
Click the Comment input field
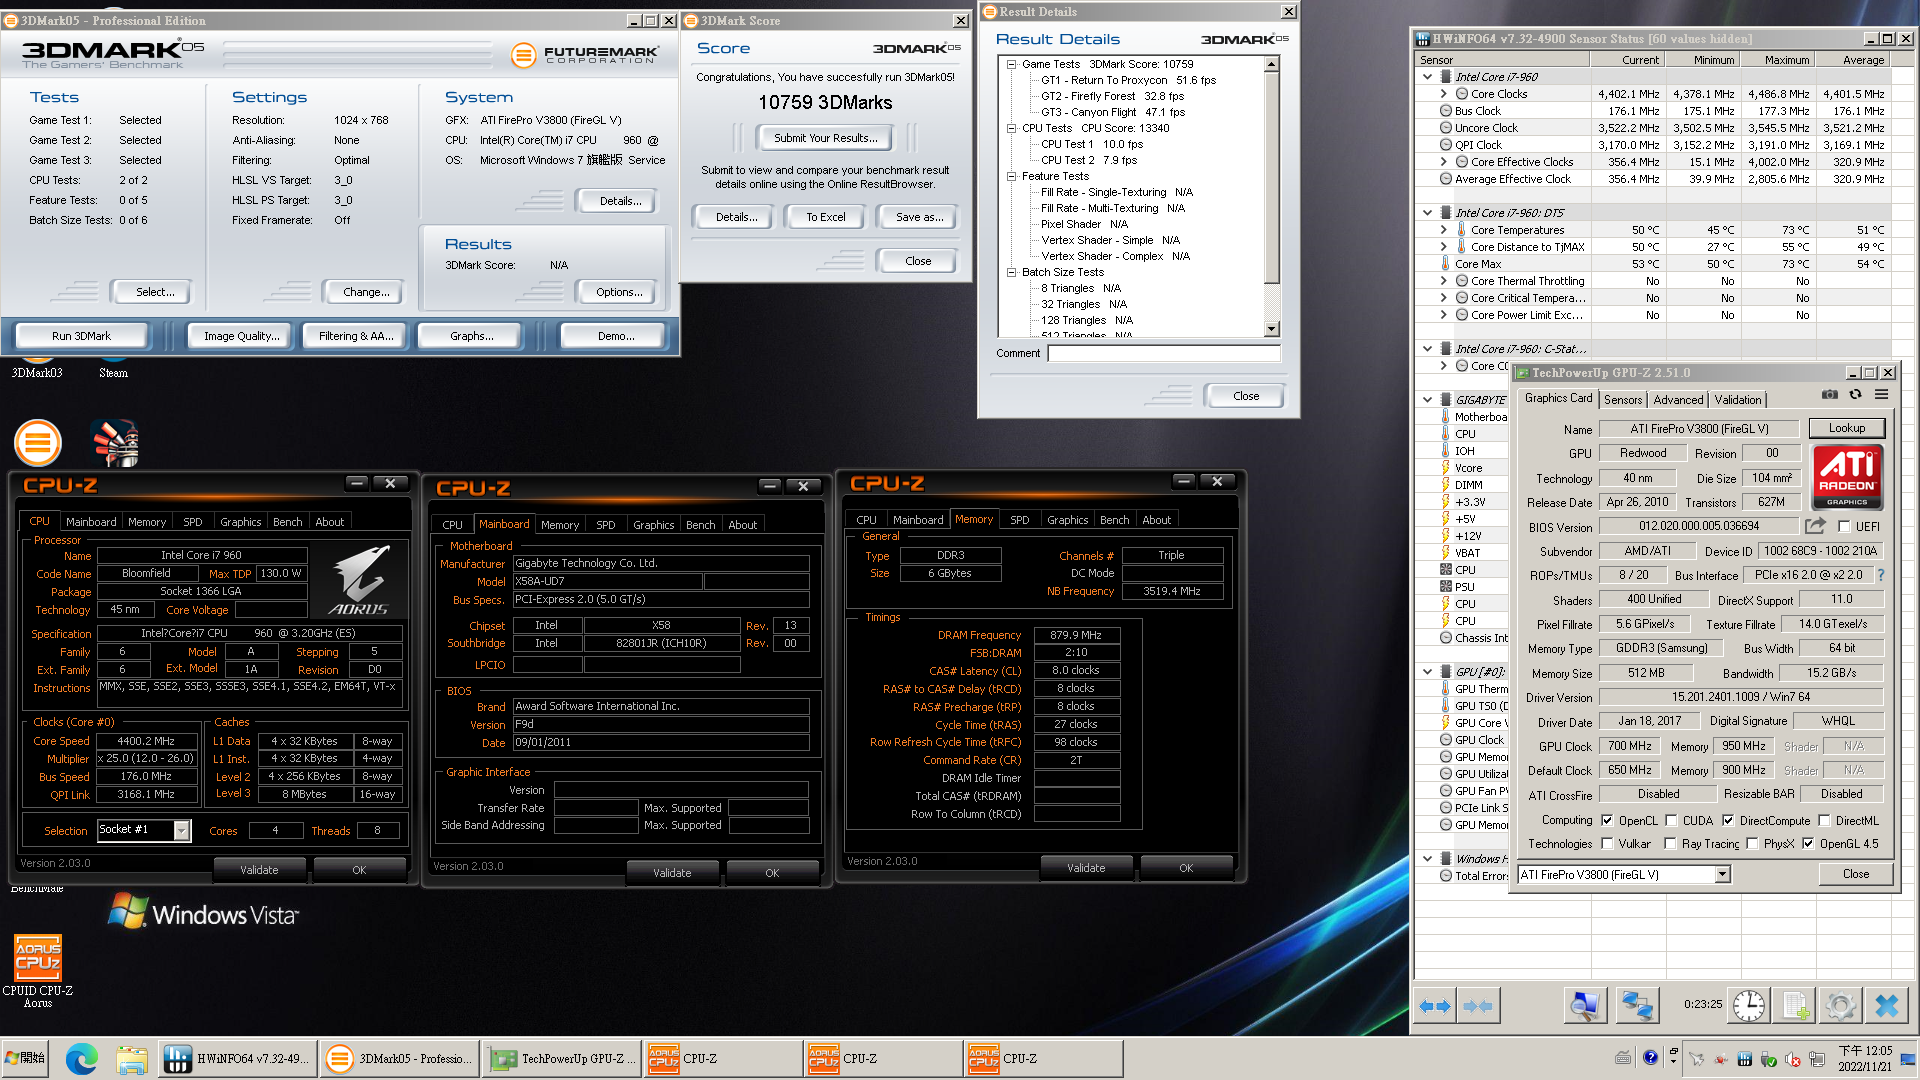tap(1164, 353)
